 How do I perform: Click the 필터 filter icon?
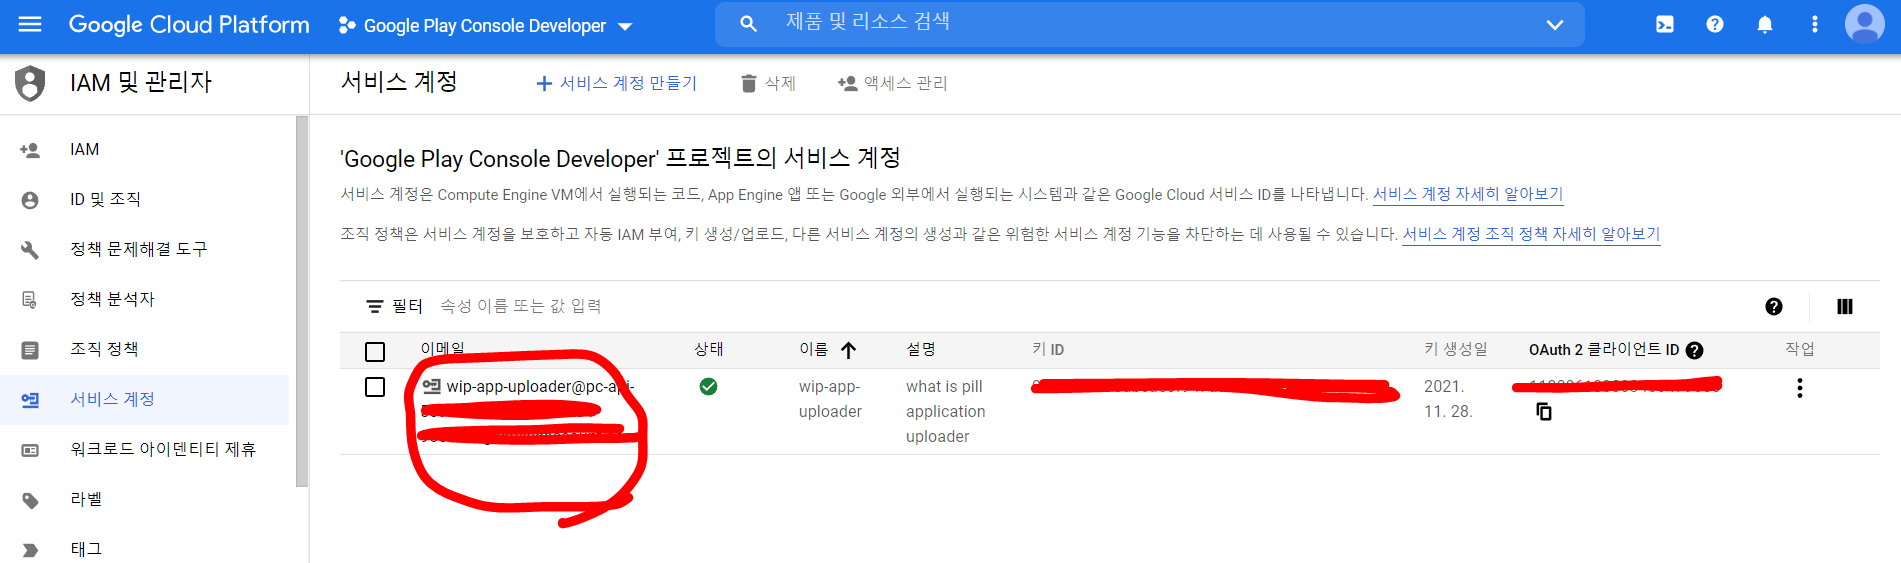point(375,306)
